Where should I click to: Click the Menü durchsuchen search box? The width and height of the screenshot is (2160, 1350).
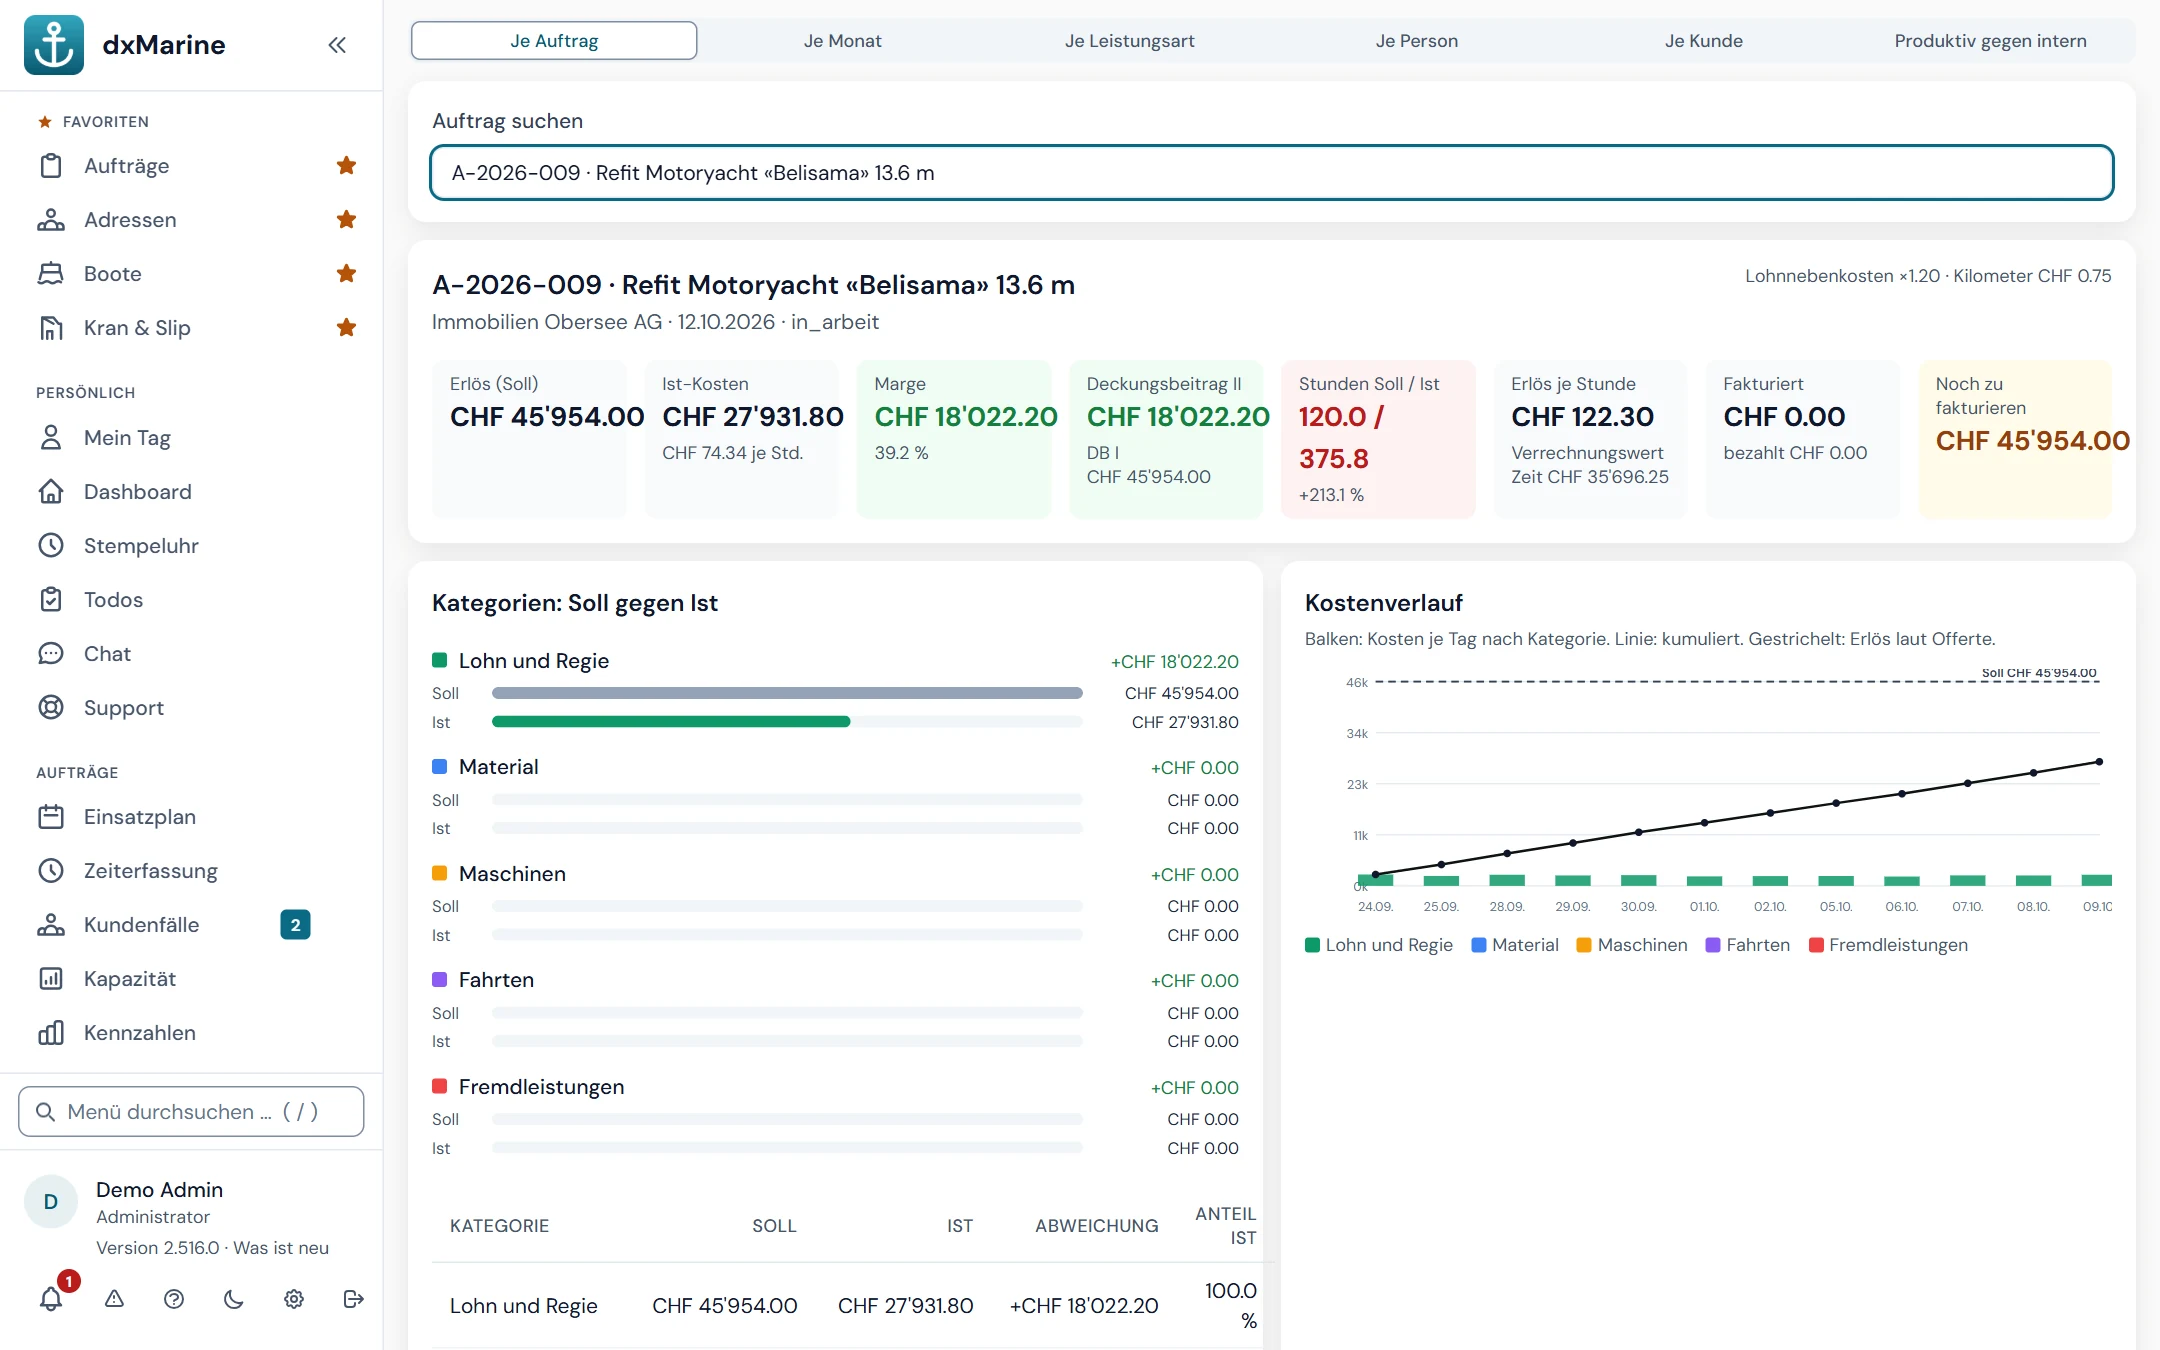click(191, 1112)
